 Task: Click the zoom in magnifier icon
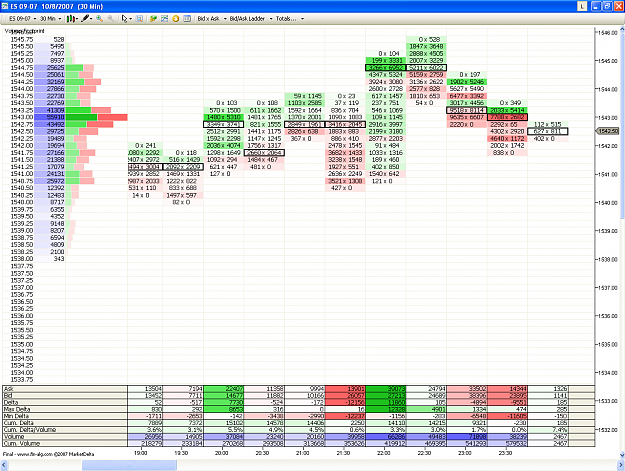click(x=99, y=19)
